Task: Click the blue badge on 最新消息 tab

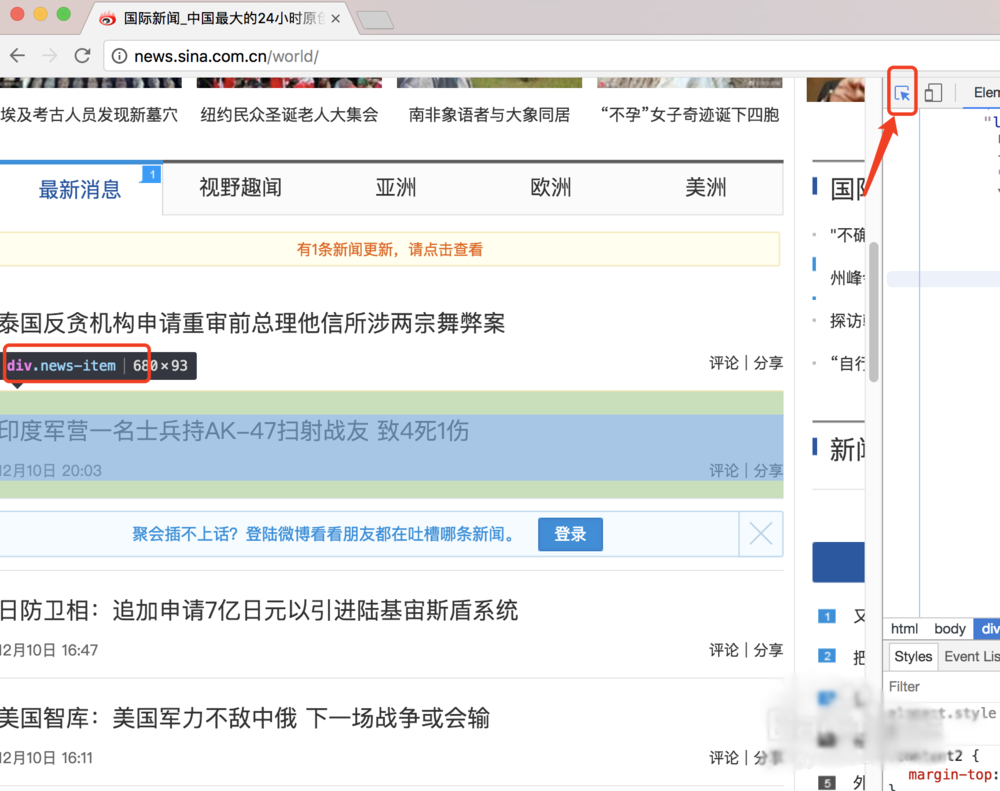Action: (x=151, y=174)
